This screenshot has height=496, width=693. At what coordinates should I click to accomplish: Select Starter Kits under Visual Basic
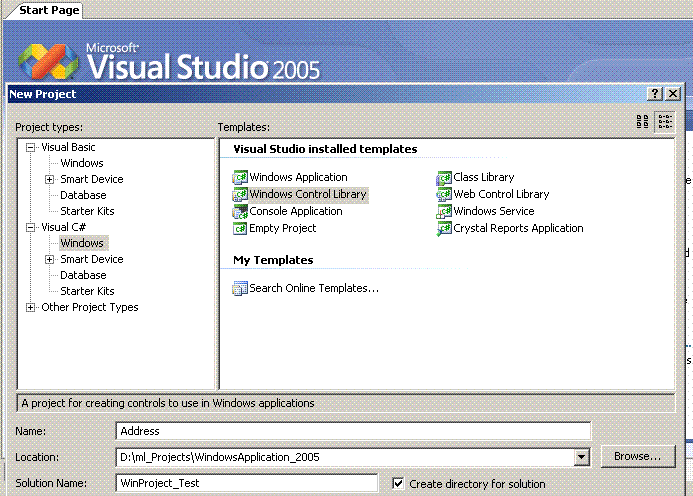[x=87, y=211]
